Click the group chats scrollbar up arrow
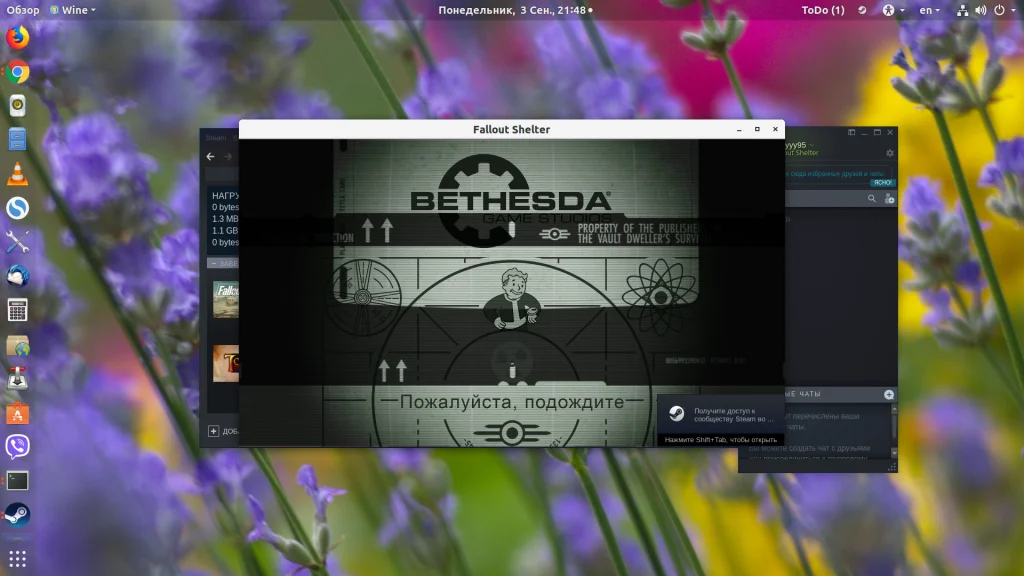This screenshot has width=1024, height=576. coord(894,409)
